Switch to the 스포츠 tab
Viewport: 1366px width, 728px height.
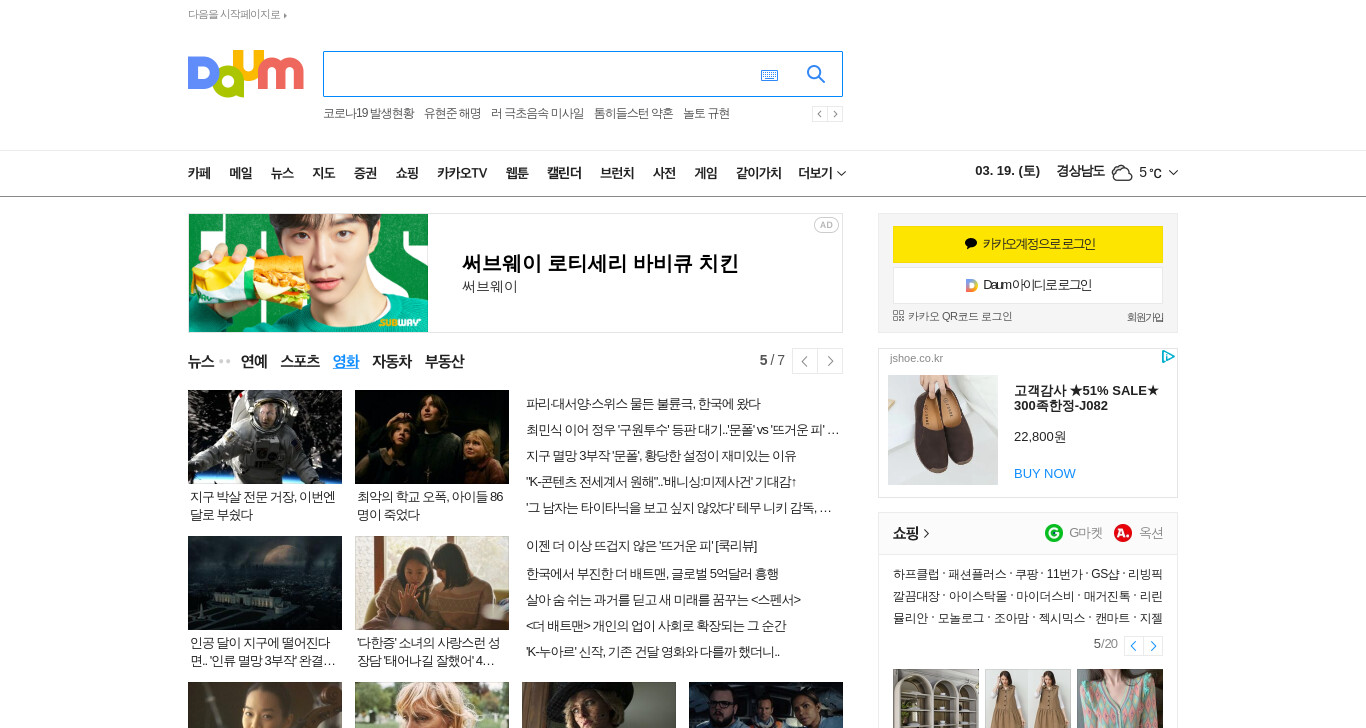point(300,361)
